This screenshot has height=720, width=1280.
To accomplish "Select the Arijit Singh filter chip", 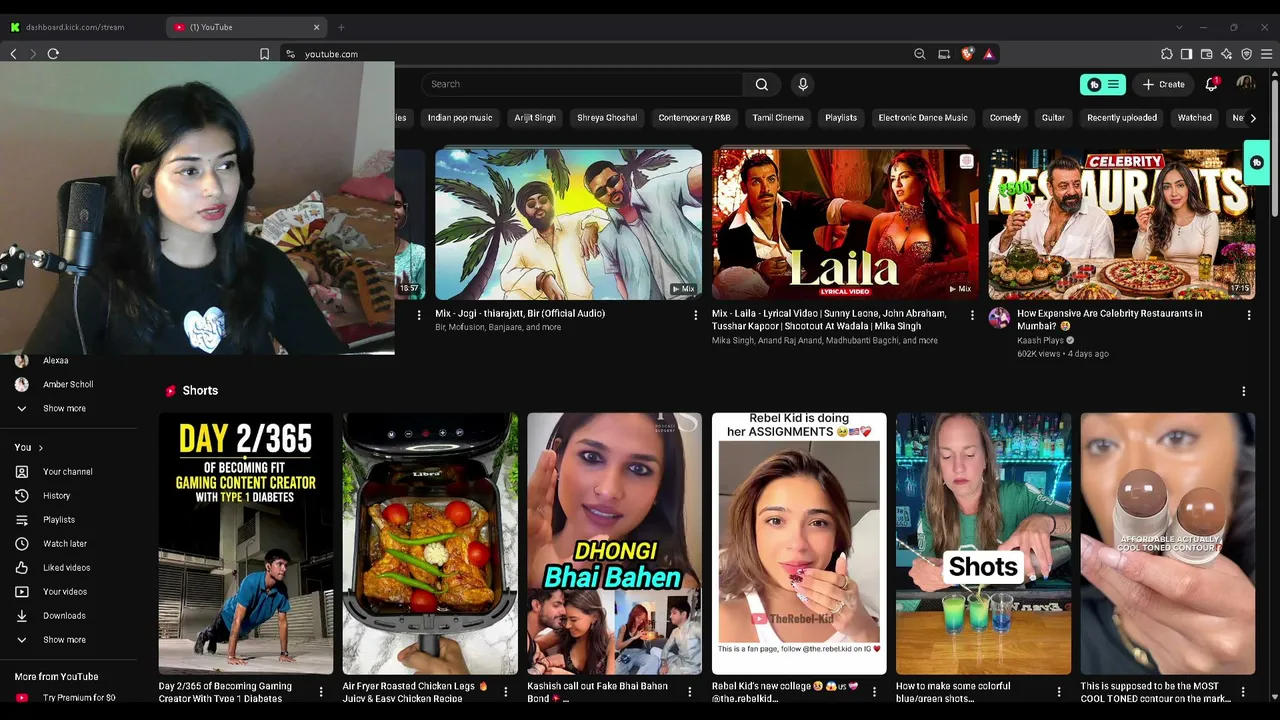I will 535,118.
